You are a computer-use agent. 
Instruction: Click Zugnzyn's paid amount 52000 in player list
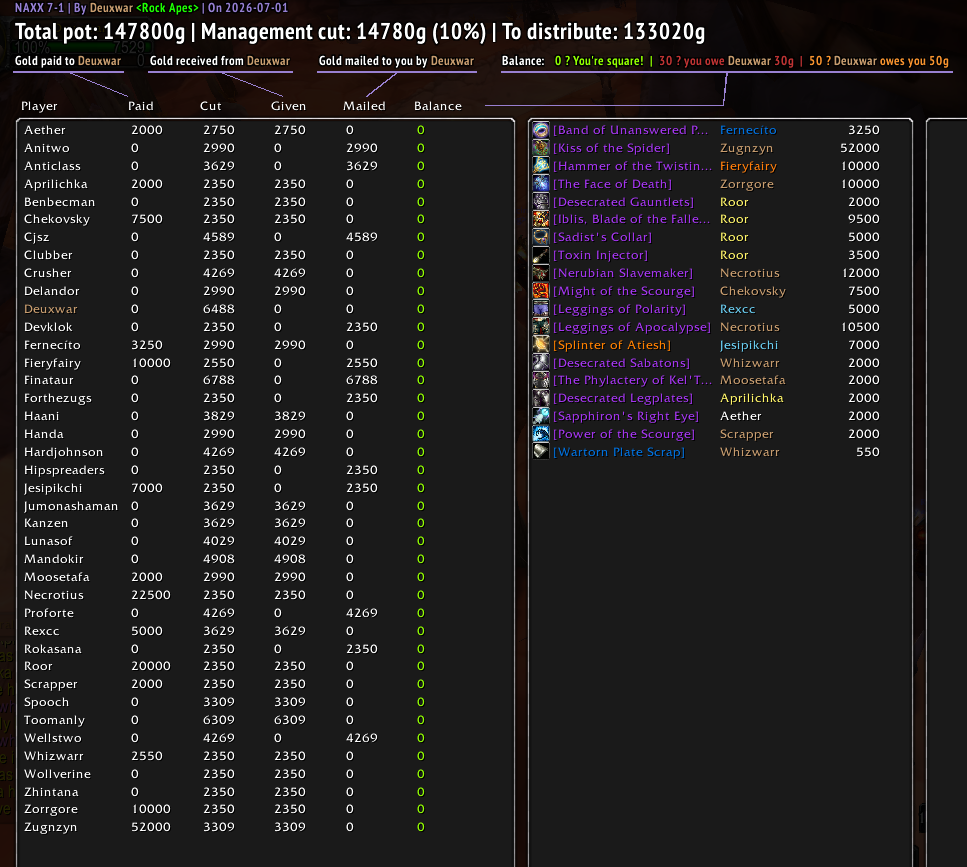tap(150, 827)
